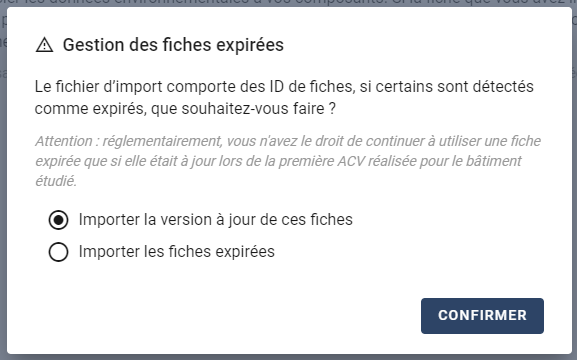Click the empty dialog area left of CONFIRMER
The image size is (577, 360).
coord(228,316)
